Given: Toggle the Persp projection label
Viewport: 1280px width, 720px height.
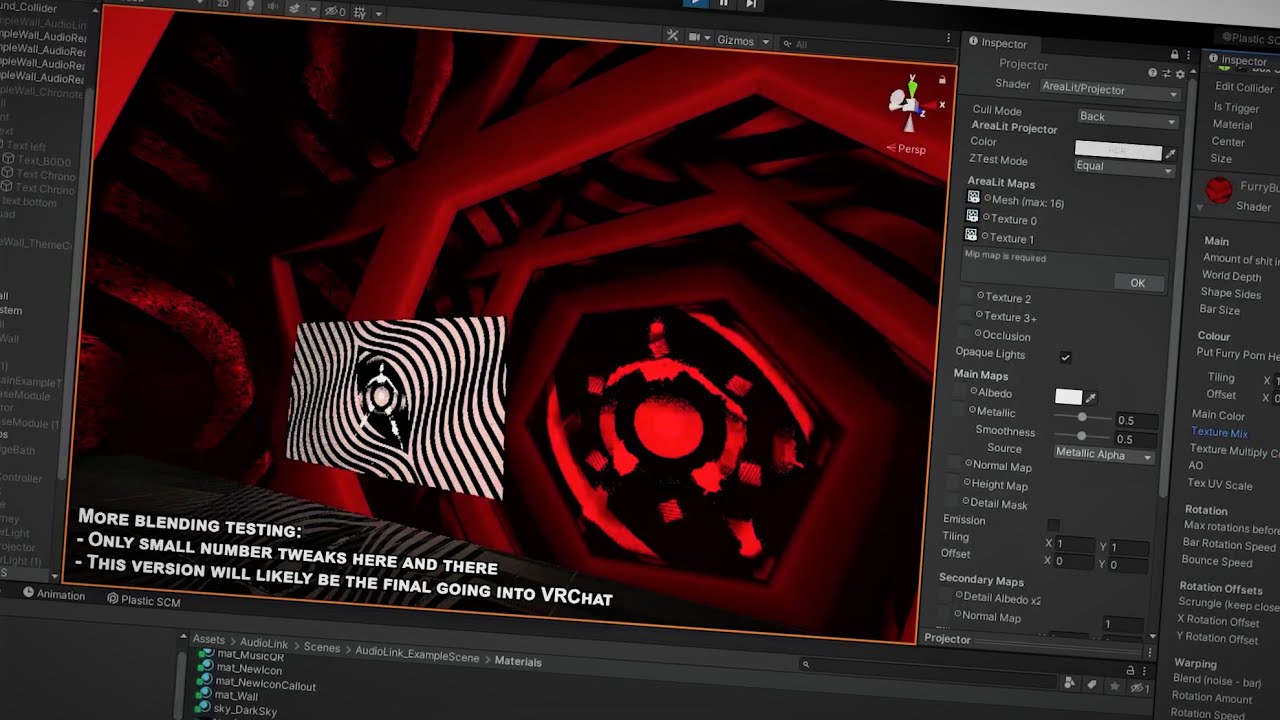Looking at the screenshot, I should pyautogui.click(x=906, y=149).
